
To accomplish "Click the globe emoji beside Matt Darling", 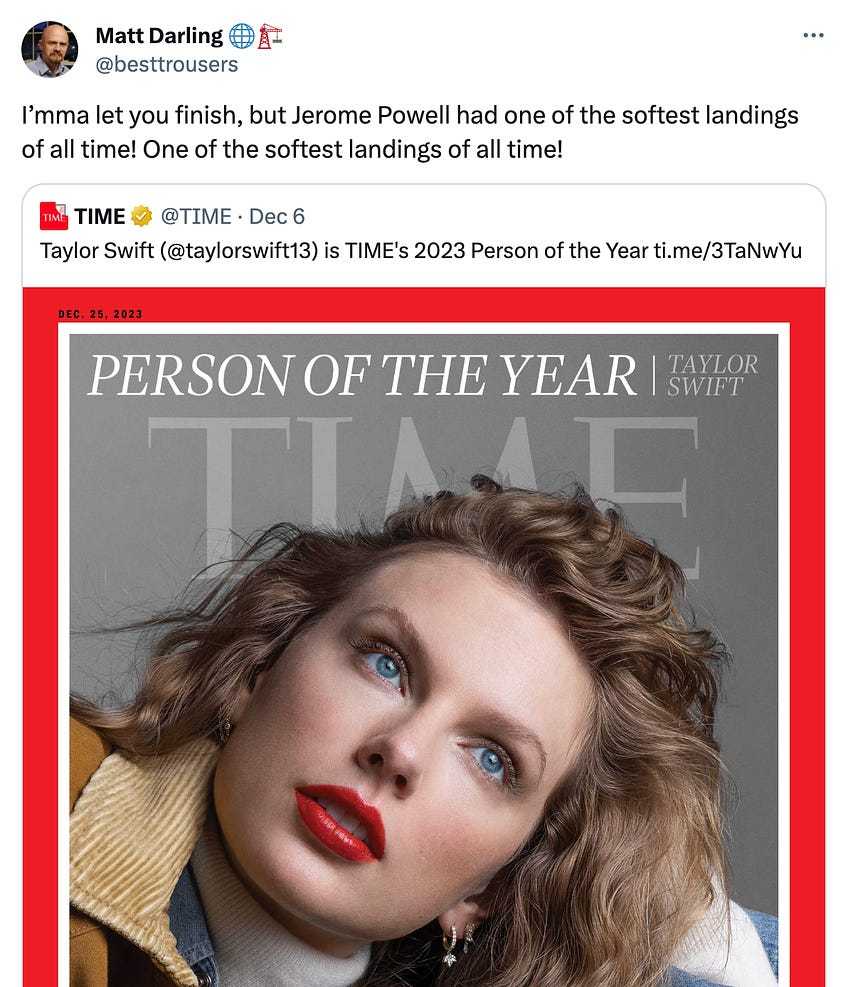I will pos(241,37).
